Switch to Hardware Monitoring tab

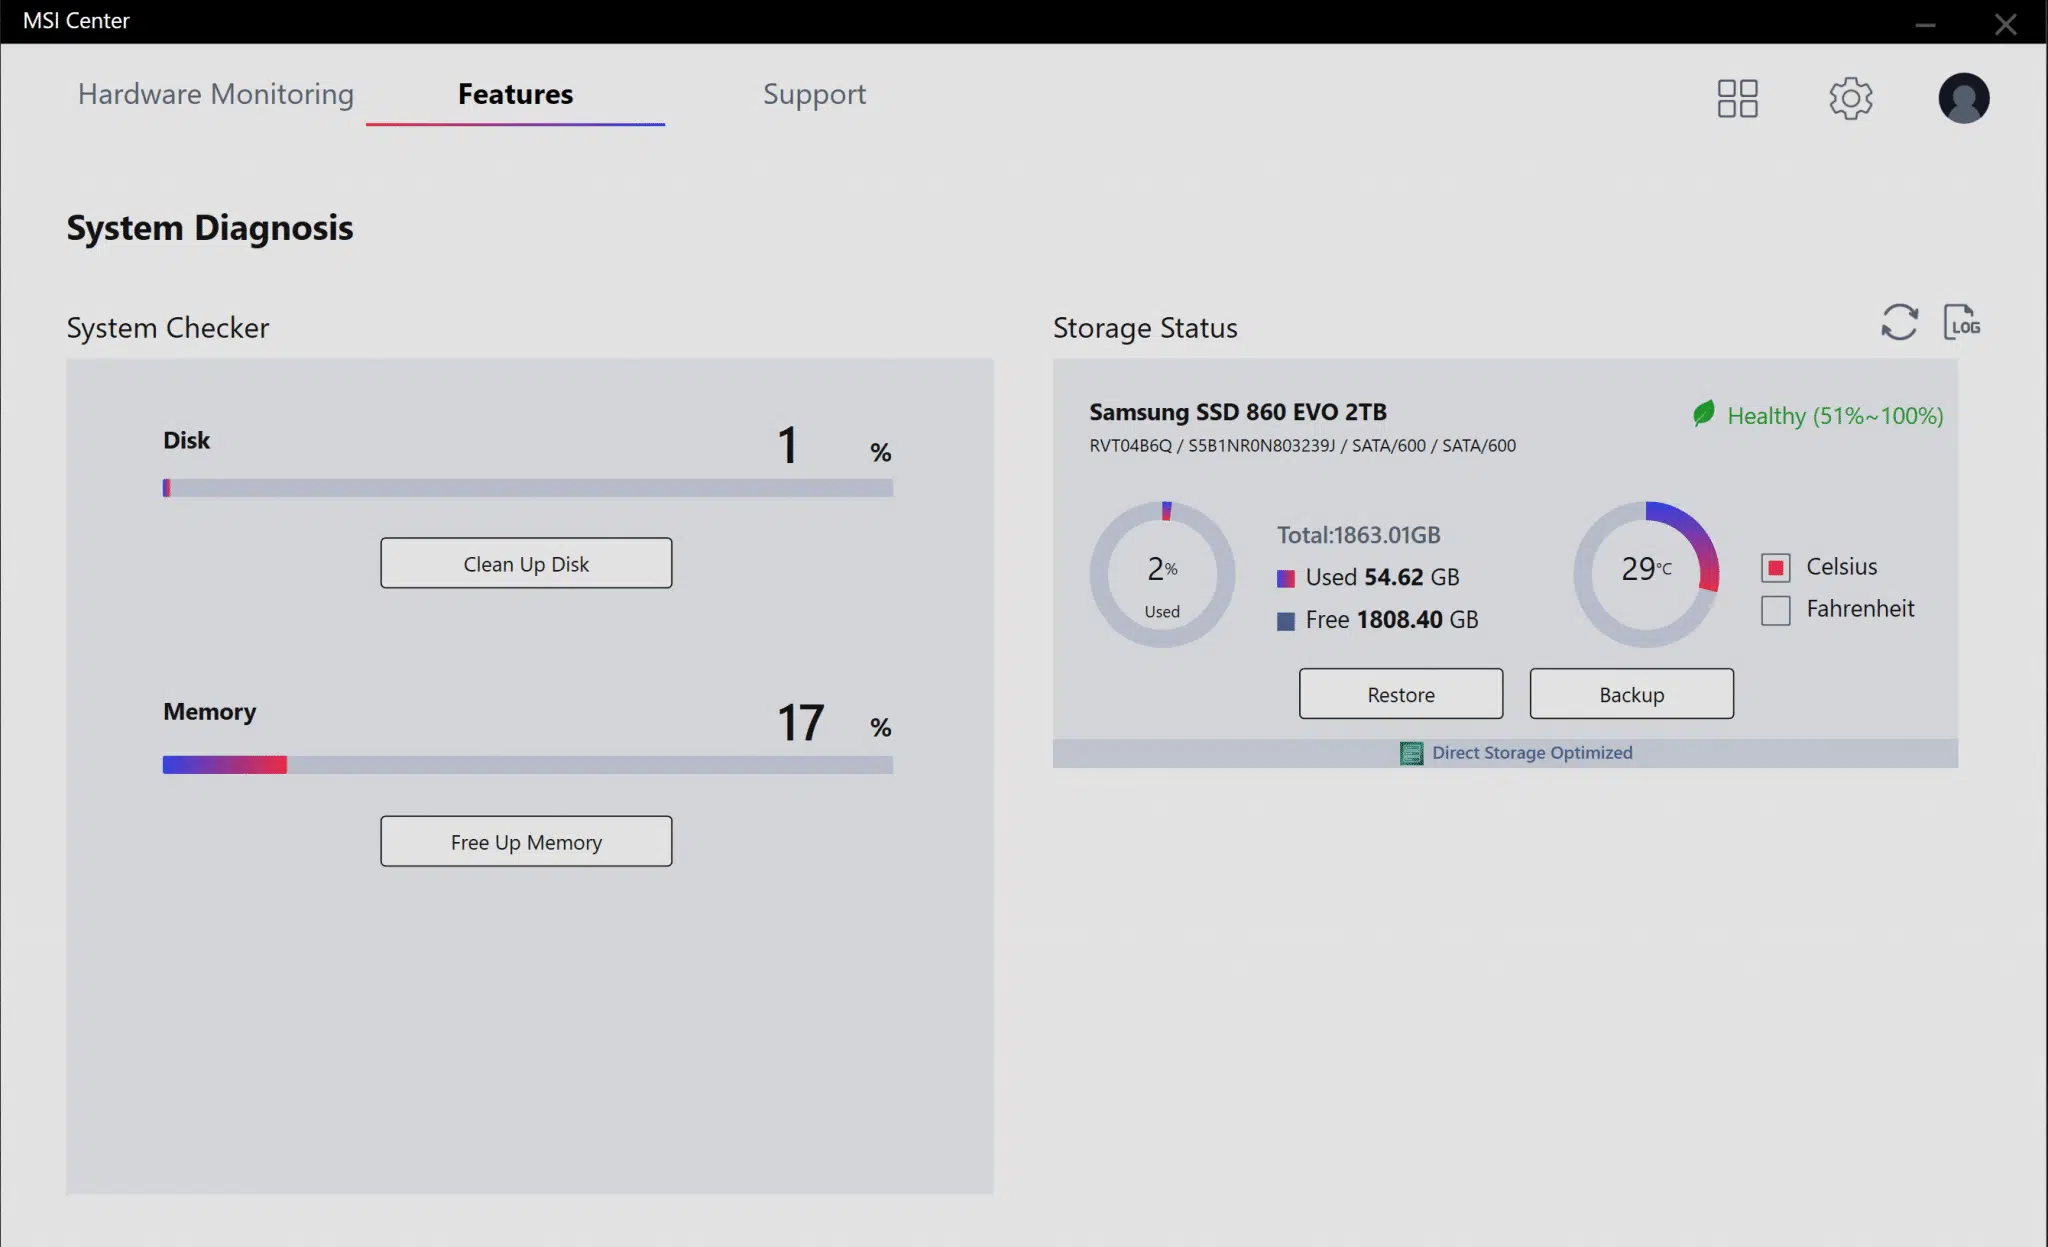click(216, 94)
